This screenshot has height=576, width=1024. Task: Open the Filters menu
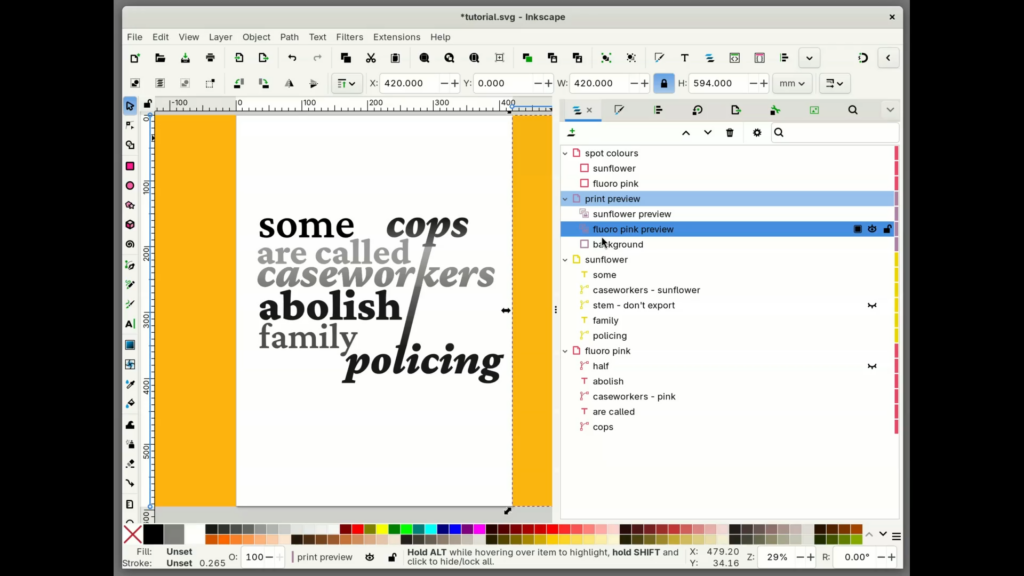click(x=349, y=37)
